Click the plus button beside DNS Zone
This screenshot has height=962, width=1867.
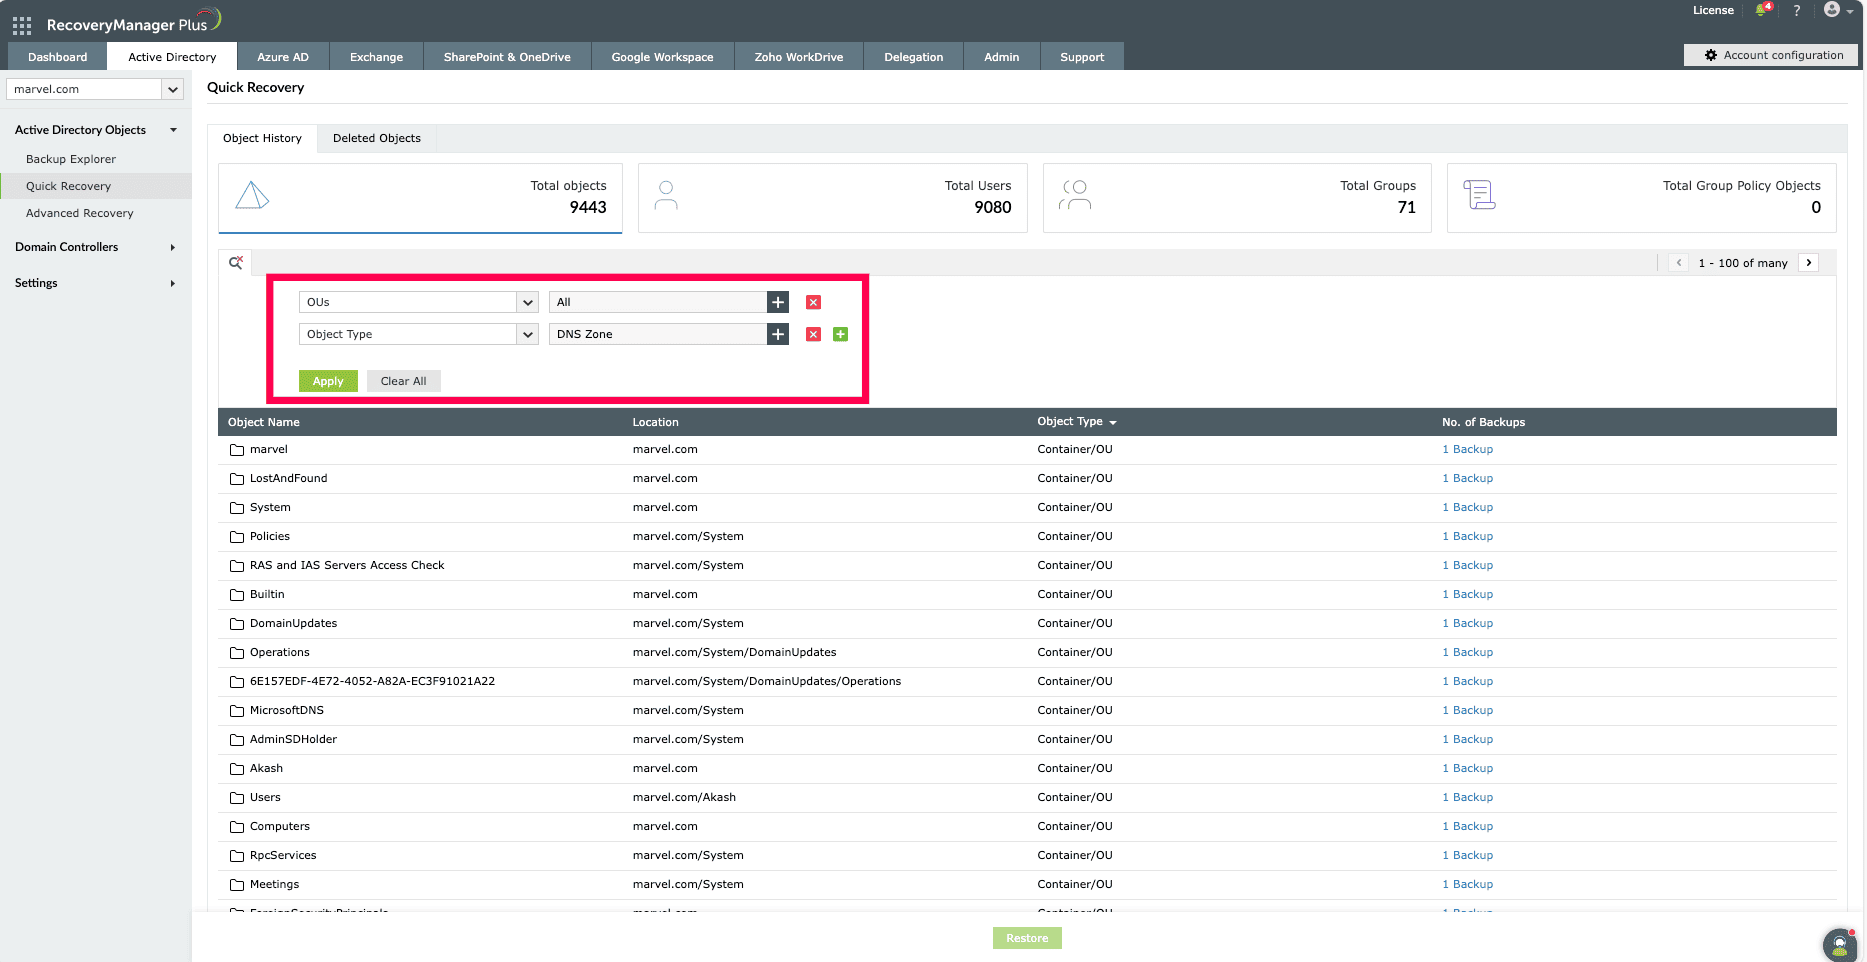(x=778, y=334)
